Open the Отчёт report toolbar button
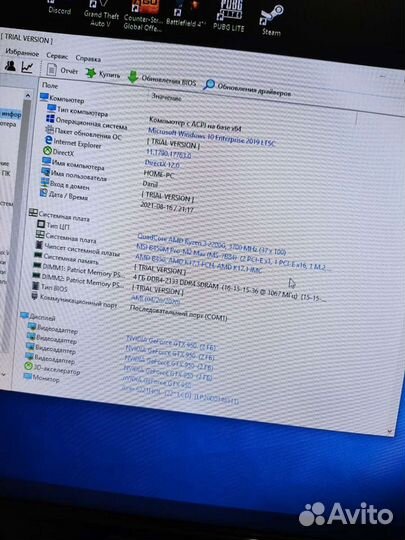The width and height of the screenshot is (405, 540). pyautogui.click(x=62, y=70)
